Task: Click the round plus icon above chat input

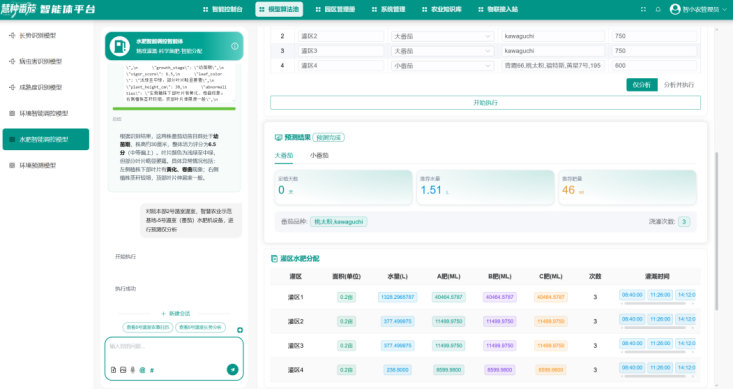Action: (240, 330)
